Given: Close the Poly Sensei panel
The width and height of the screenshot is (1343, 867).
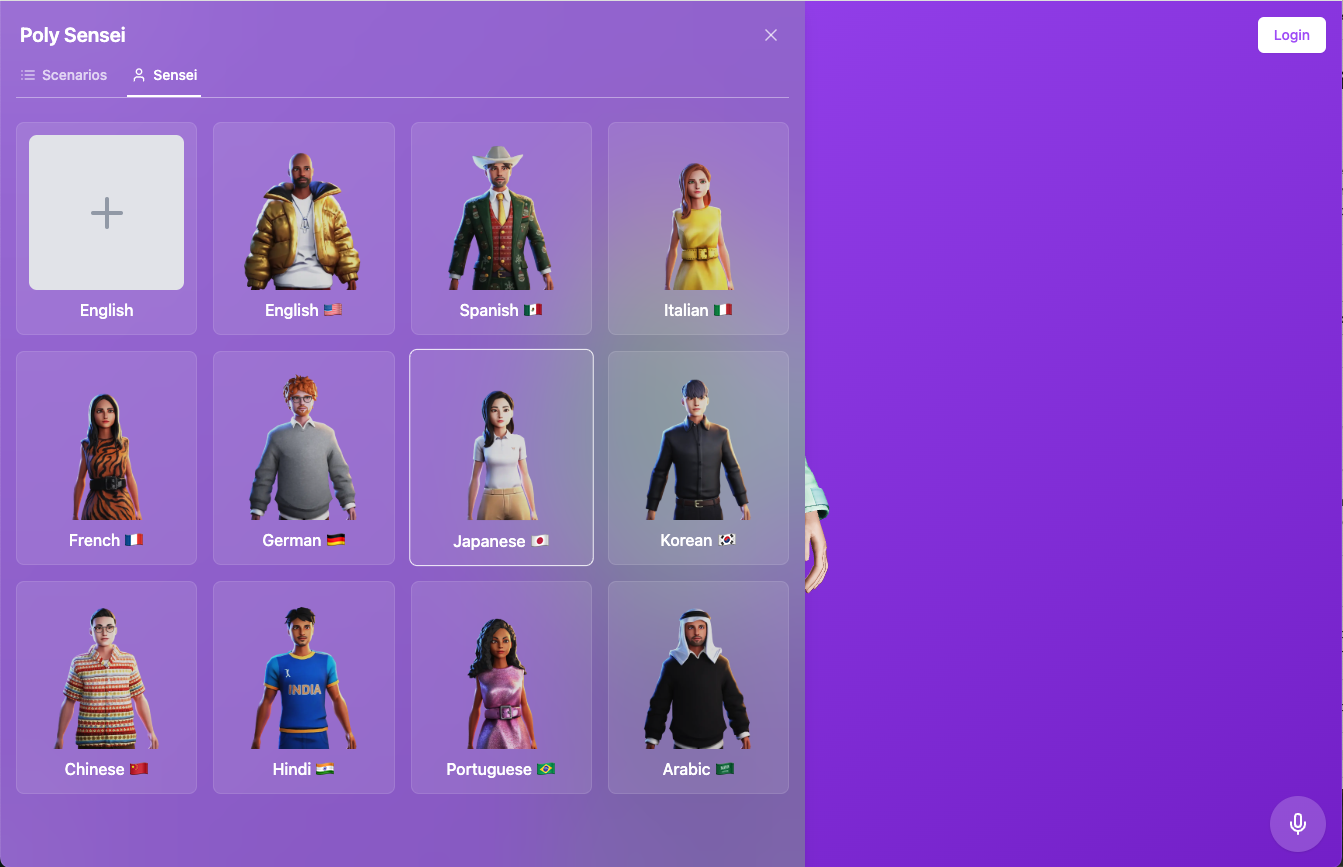Looking at the screenshot, I should (770, 35).
